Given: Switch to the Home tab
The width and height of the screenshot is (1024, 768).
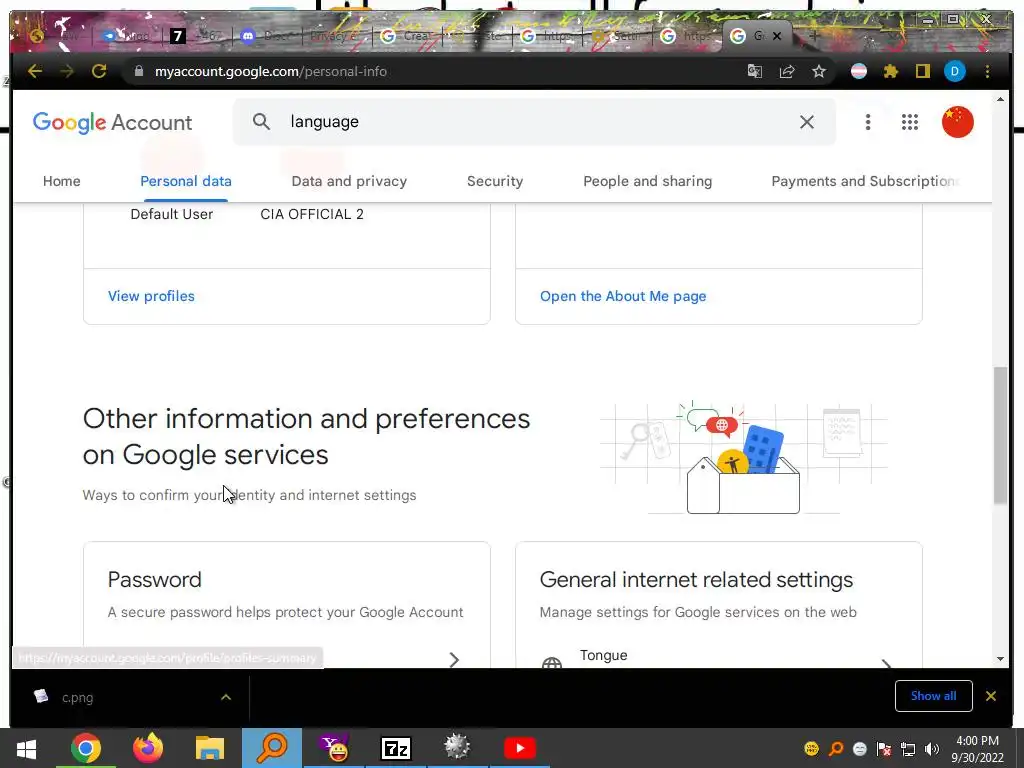Looking at the screenshot, I should coord(61,181).
